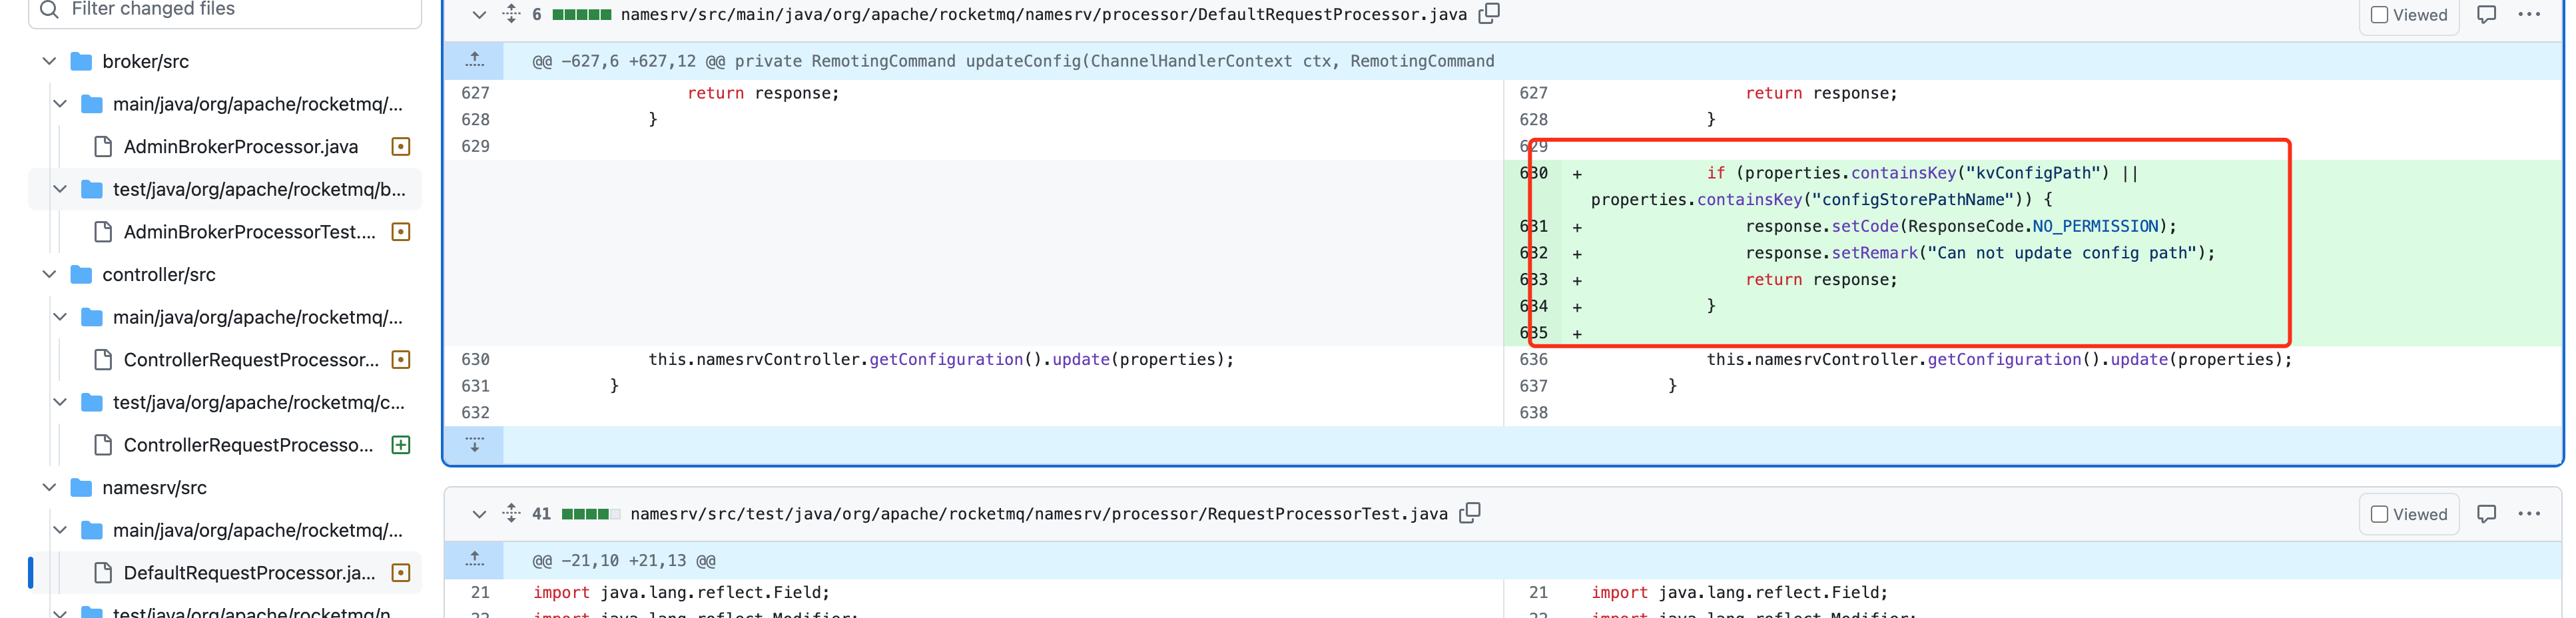Image resolution: width=2576 pixels, height=618 pixels.
Task: Collapse test/java/org/apache/rocketmq/c... folder chevron
Action: [x=60, y=402]
